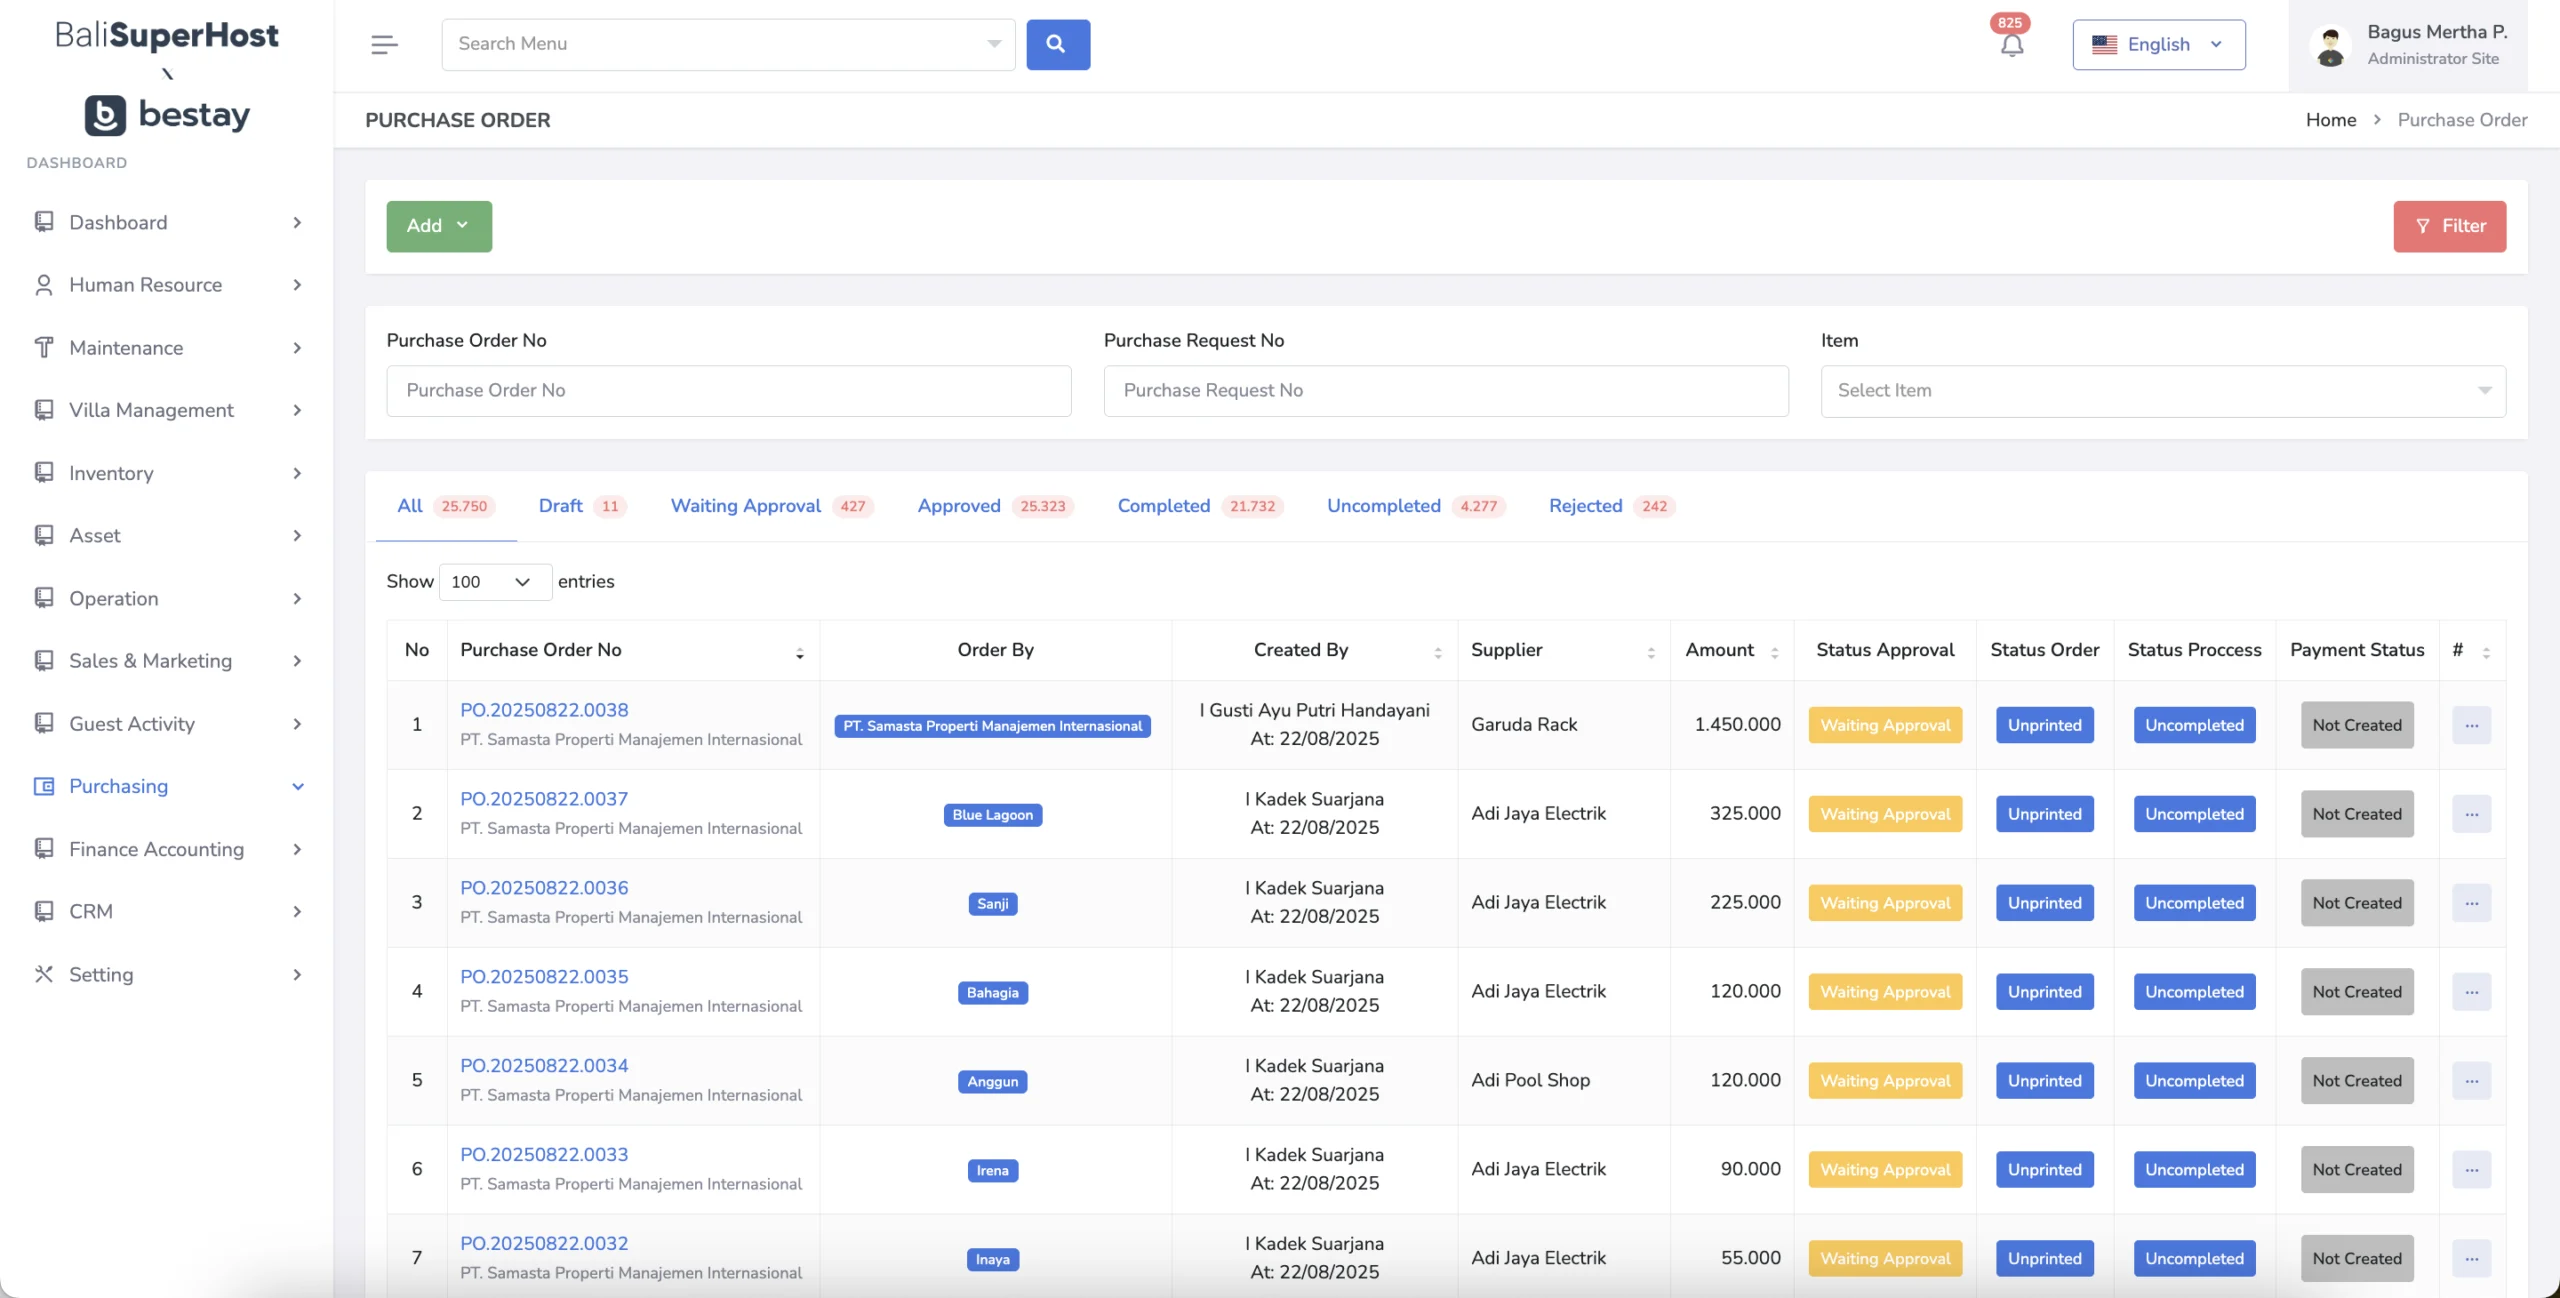Click the Guest Activity sidebar icon
Image resolution: width=2560 pixels, height=1298 pixels.
point(43,723)
